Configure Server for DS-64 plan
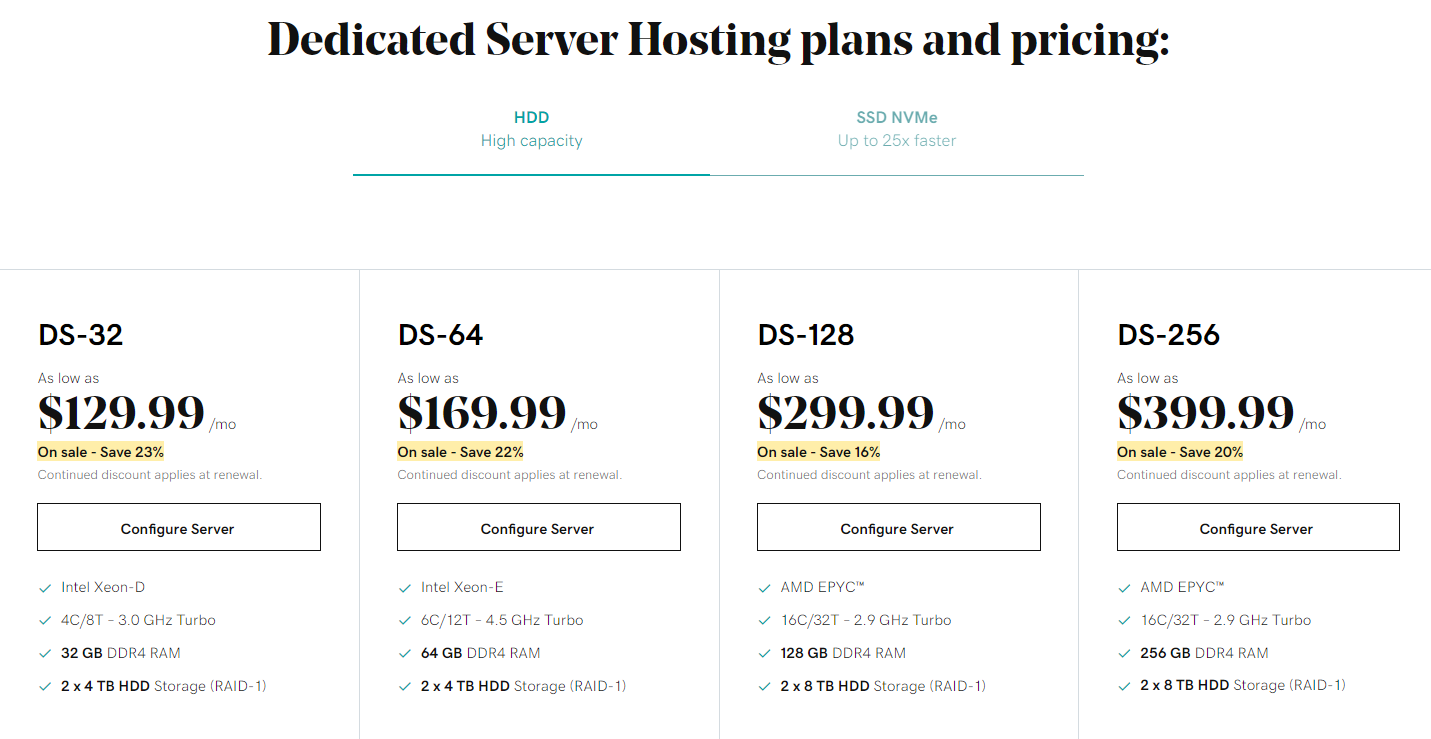This screenshot has height=739, width=1431. pos(539,527)
